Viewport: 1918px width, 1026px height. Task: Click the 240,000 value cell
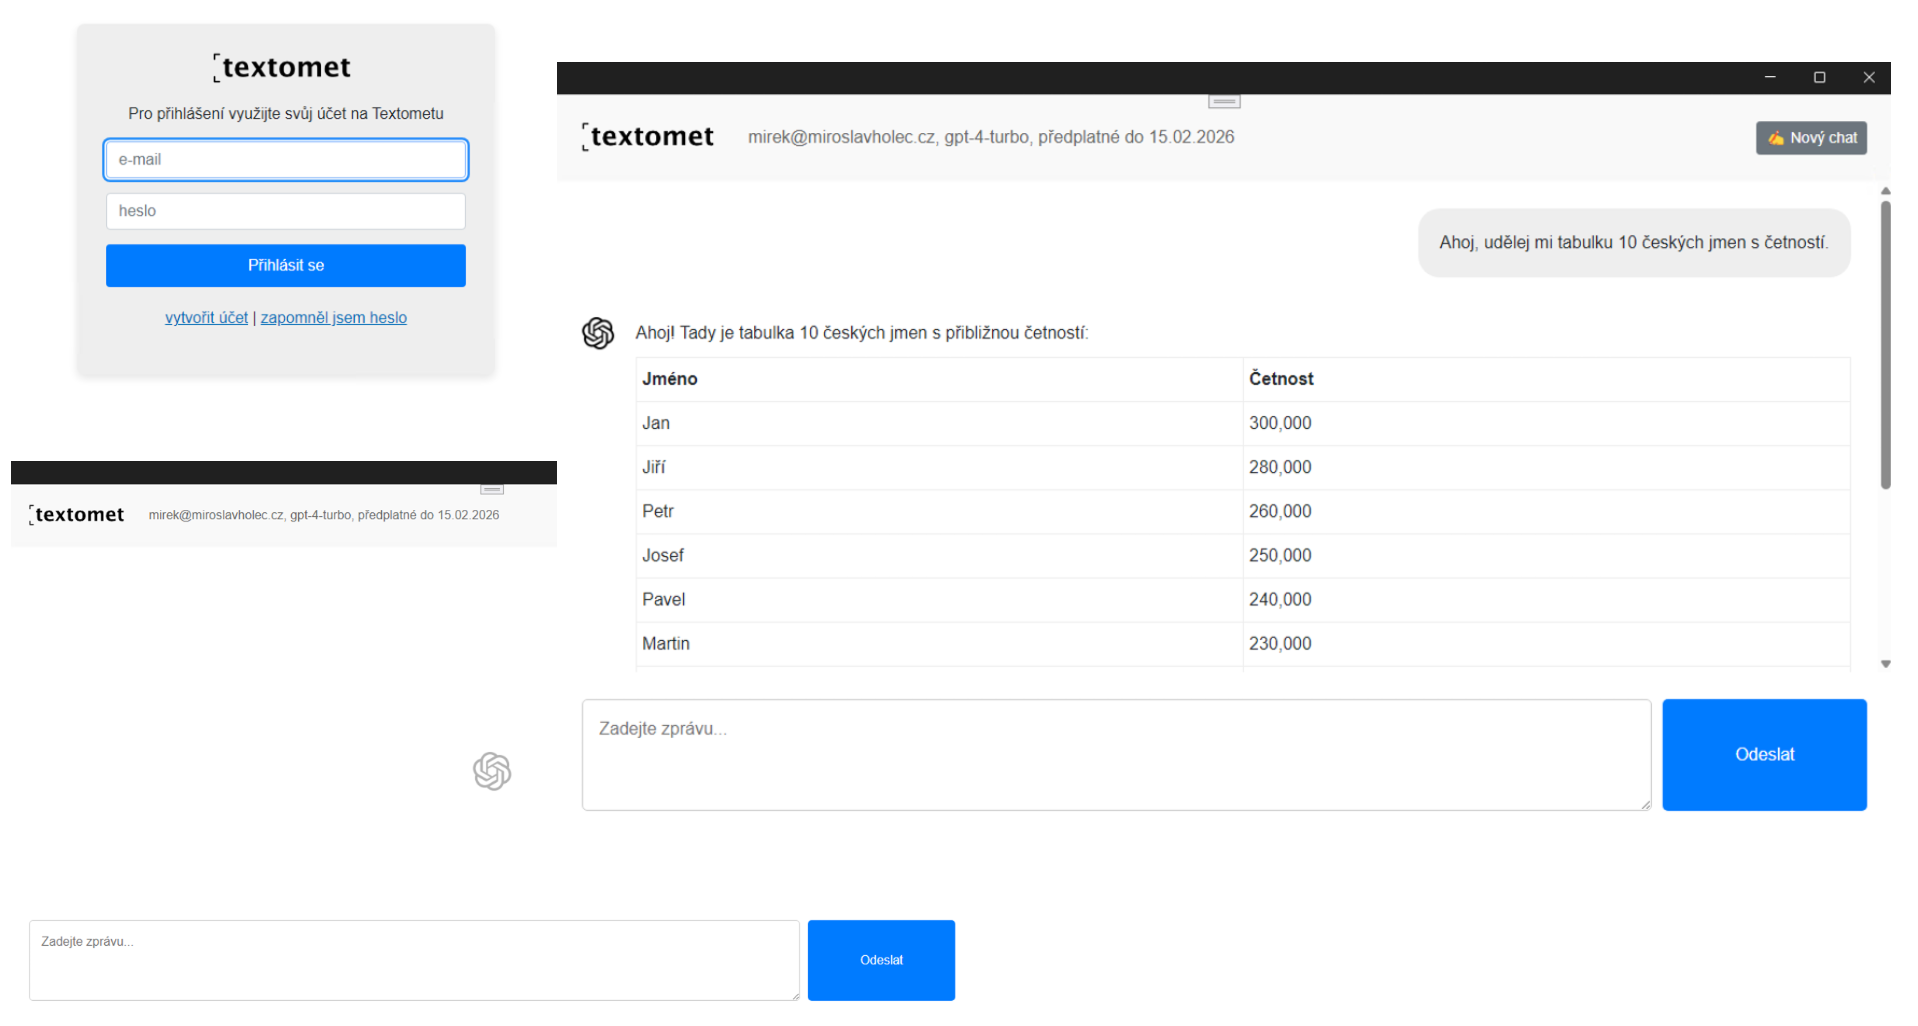click(x=1546, y=599)
